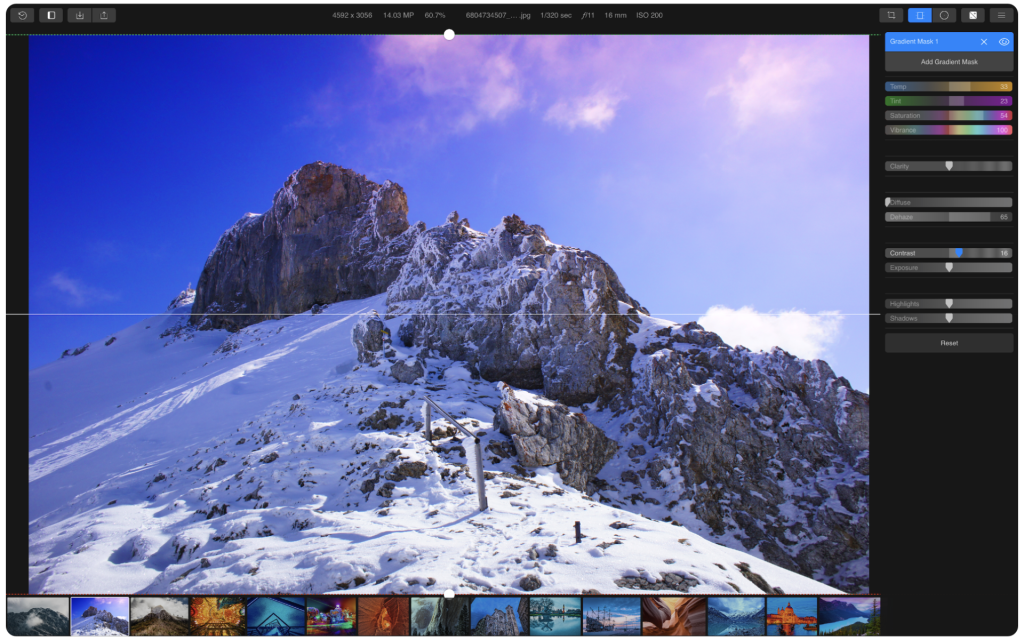Open the swirling sandstone canyon thumbnail
The width and height of the screenshot is (1024, 640).
(x=674, y=616)
